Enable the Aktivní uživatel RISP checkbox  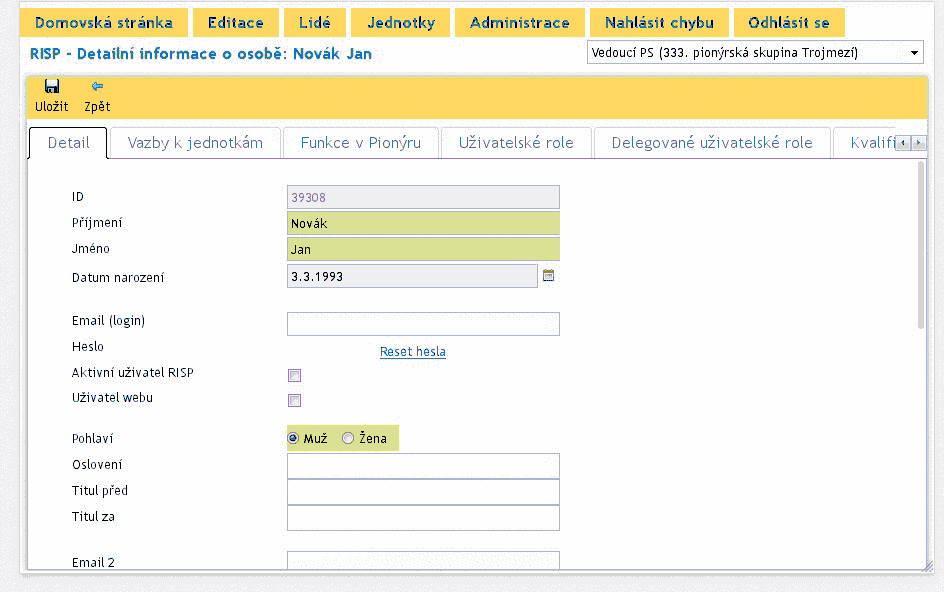(294, 376)
